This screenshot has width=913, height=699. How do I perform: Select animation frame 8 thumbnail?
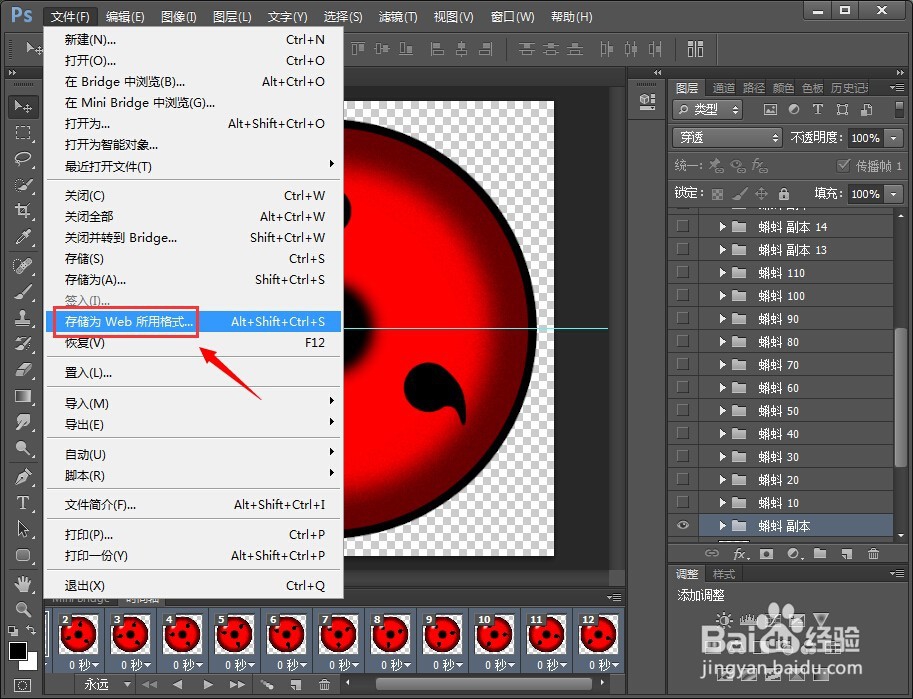pos(390,634)
